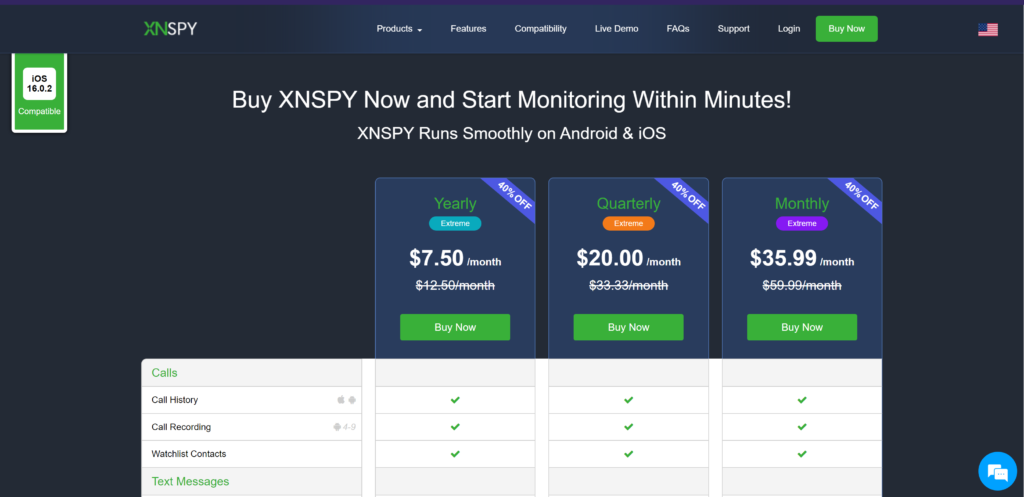Screen dimensions: 1024x497
Task: Click Yearly checkmark for Call Recording
Action: (455, 427)
